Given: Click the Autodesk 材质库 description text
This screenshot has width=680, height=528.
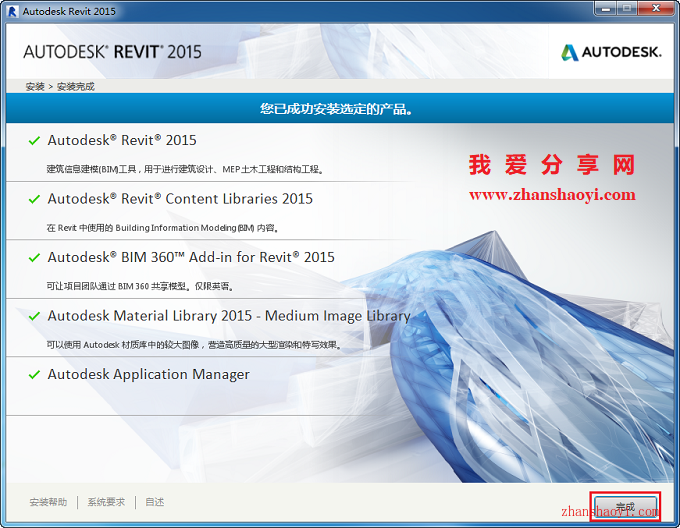Looking at the screenshot, I should click(194, 345).
